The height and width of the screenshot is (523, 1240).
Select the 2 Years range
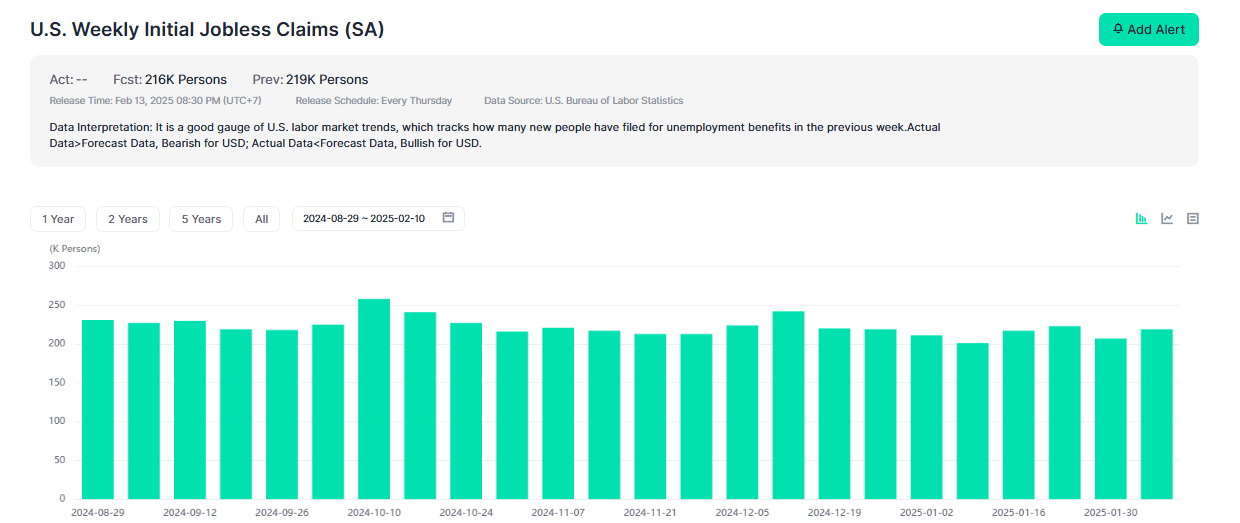pos(128,219)
